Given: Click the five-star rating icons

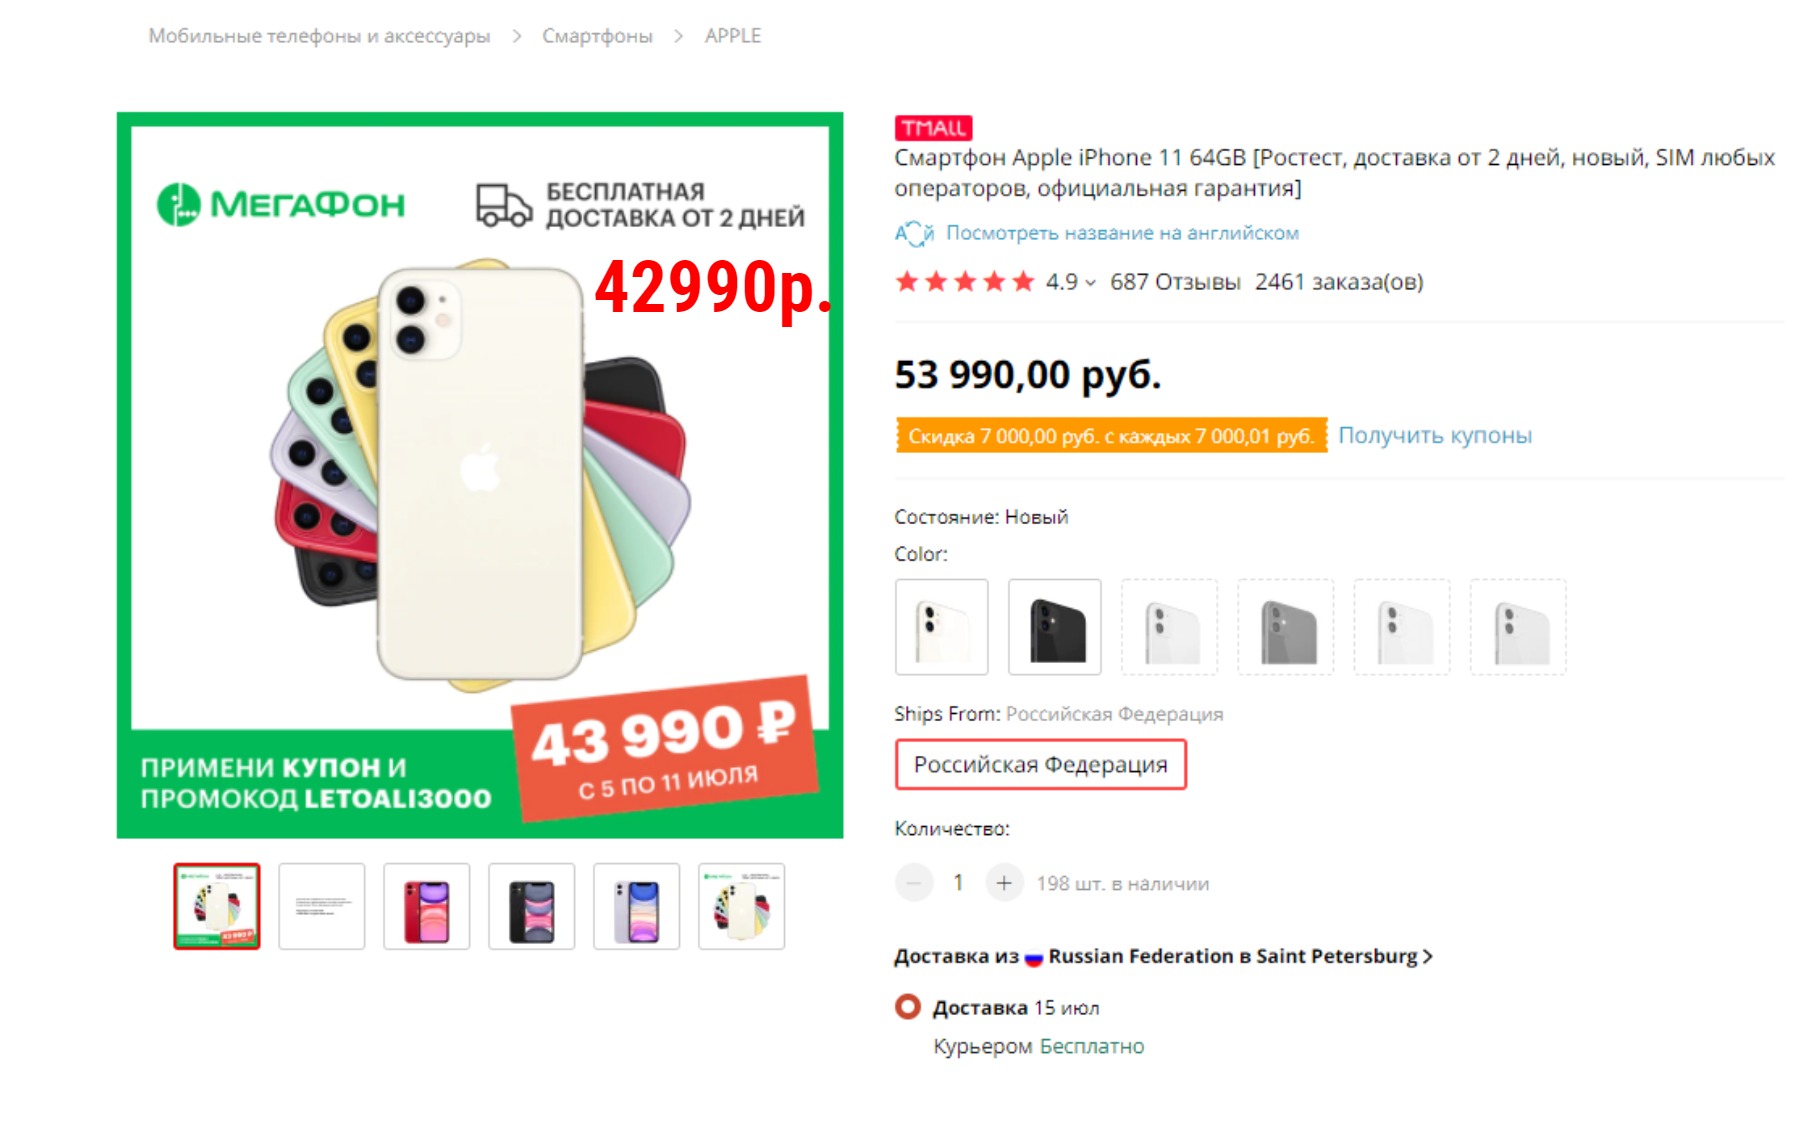Looking at the screenshot, I should 964,282.
